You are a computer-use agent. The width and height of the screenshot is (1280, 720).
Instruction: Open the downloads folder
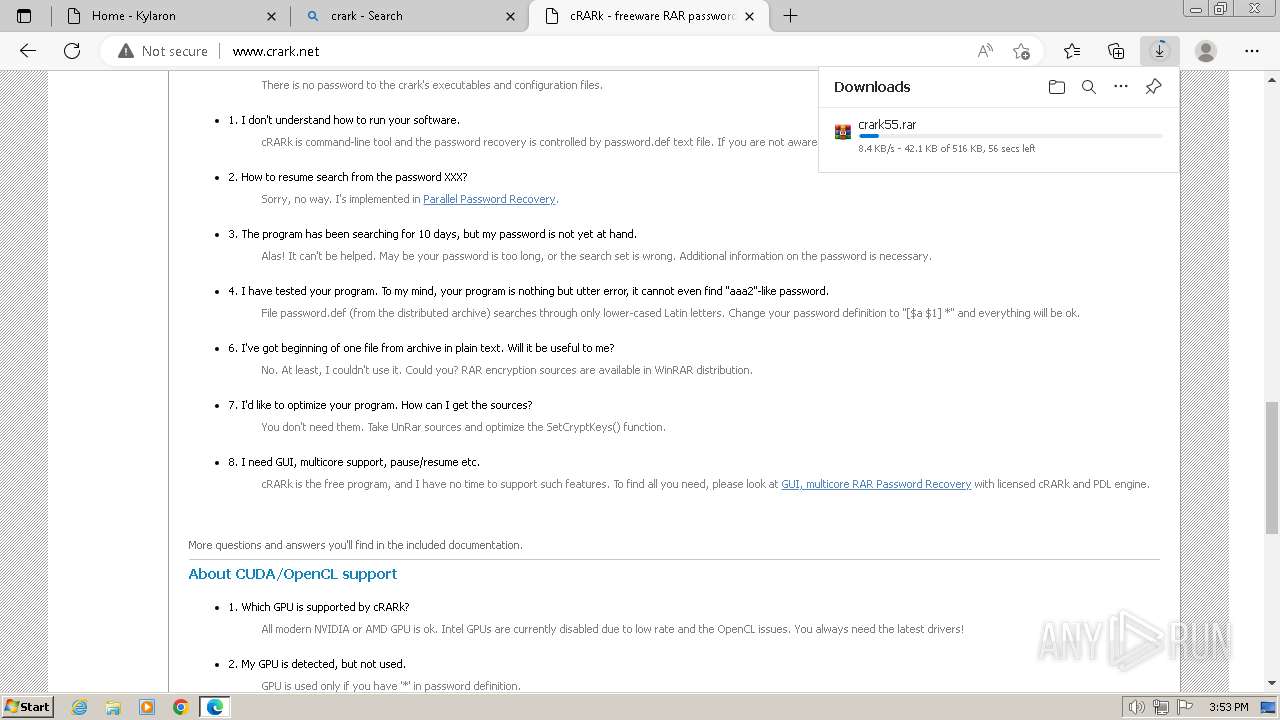[x=1057, y=87]
